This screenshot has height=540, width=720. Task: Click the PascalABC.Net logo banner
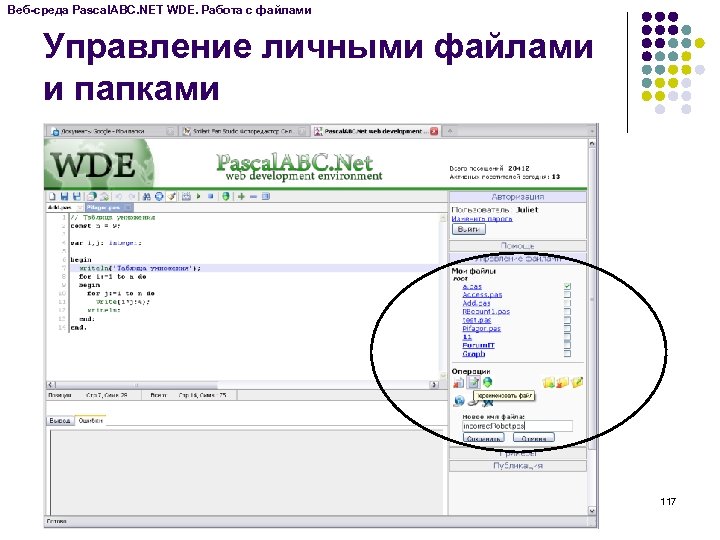point(299,167)
